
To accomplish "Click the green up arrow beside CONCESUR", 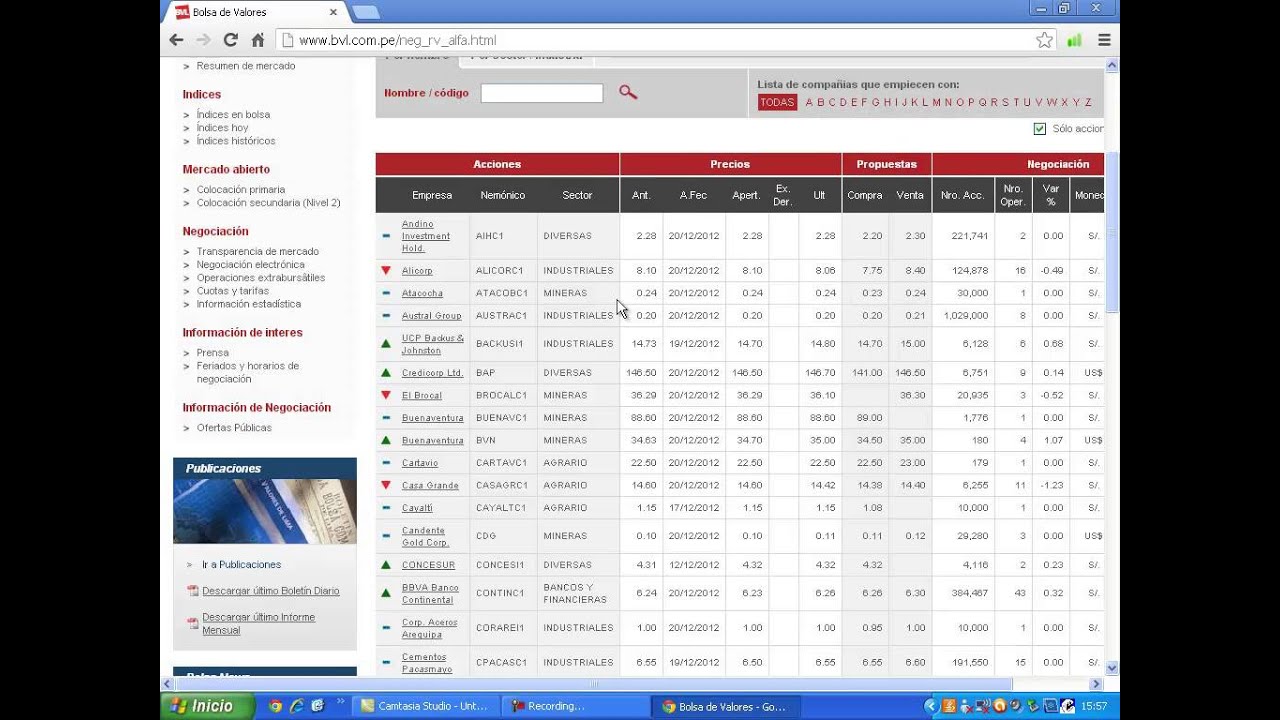I will point(386,565).
